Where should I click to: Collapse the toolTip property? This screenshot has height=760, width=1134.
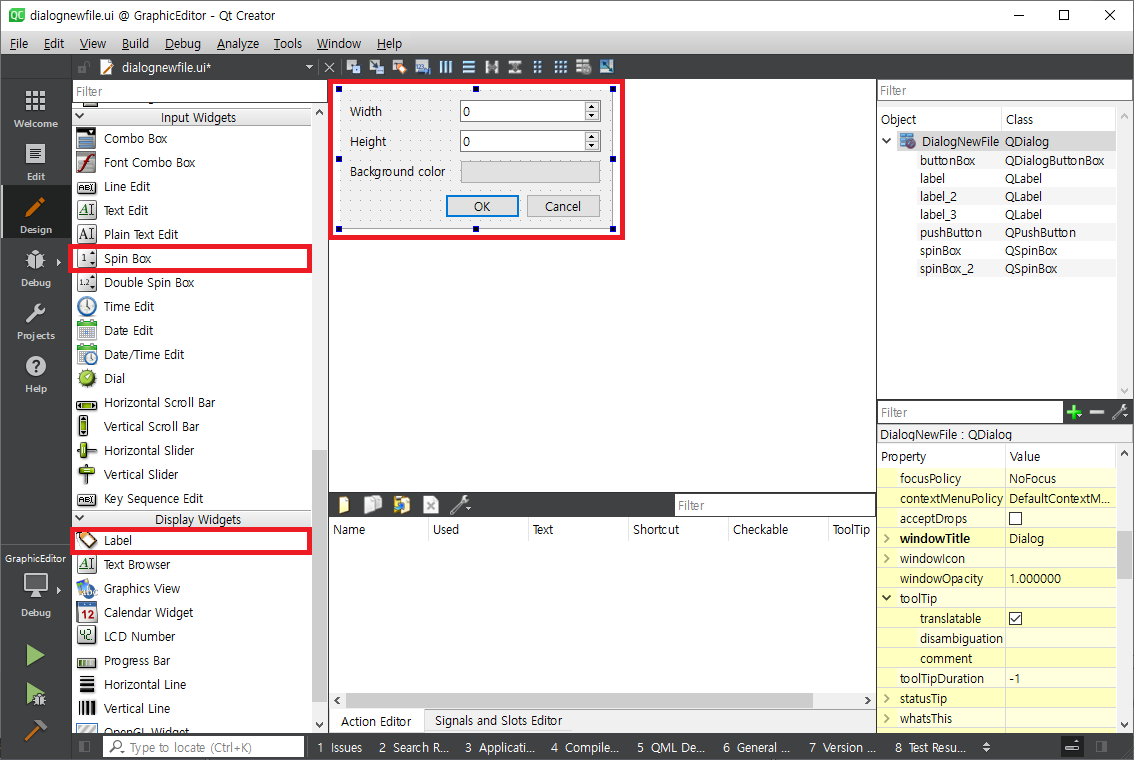click(887, 598)
